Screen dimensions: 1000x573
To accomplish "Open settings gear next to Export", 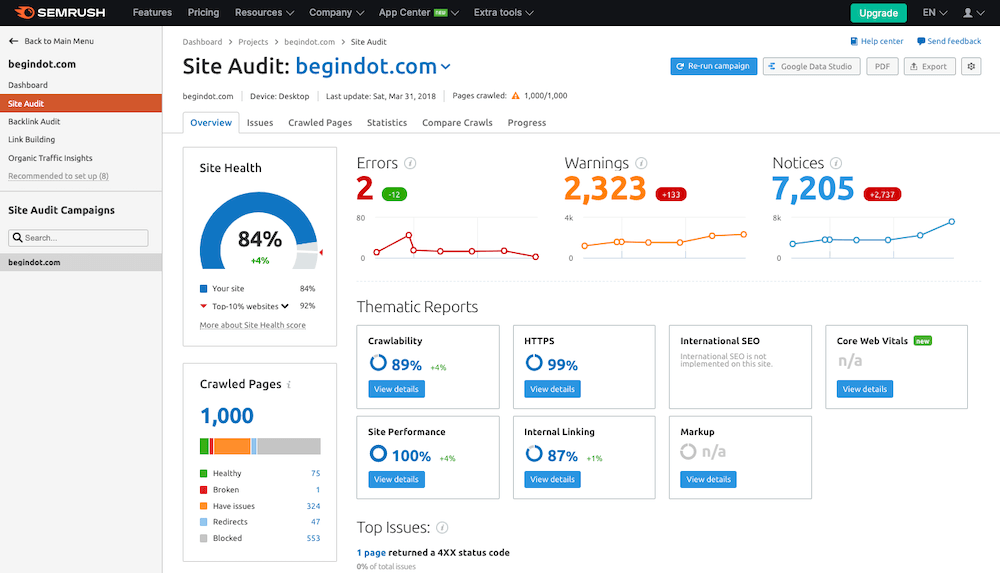I will pyautogui.click(x=971, y=66).
